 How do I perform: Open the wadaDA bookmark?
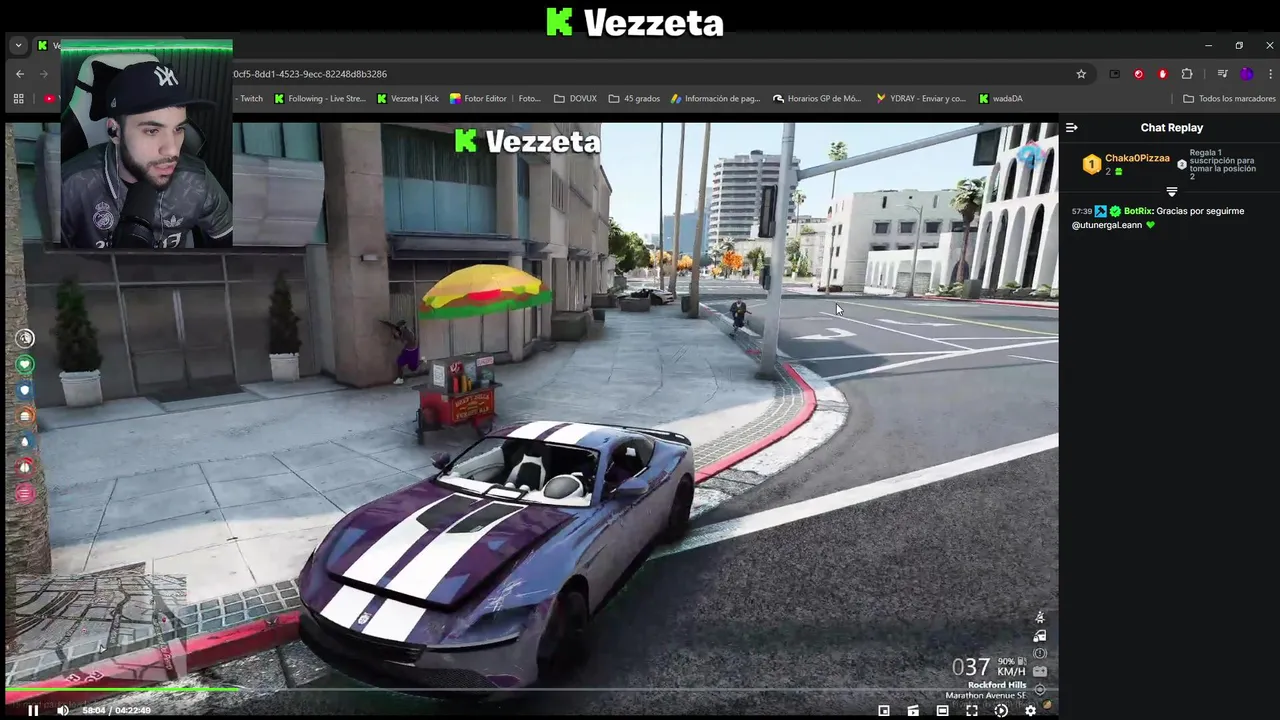[x=1001, y=99]
